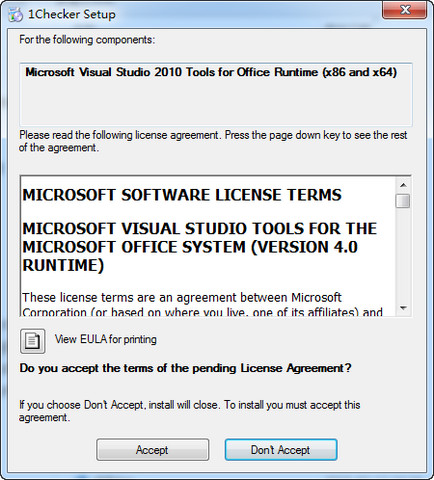
Task: Click the 1Checker Setup installer icon in title bar
Action: click(x=15, y=15)
